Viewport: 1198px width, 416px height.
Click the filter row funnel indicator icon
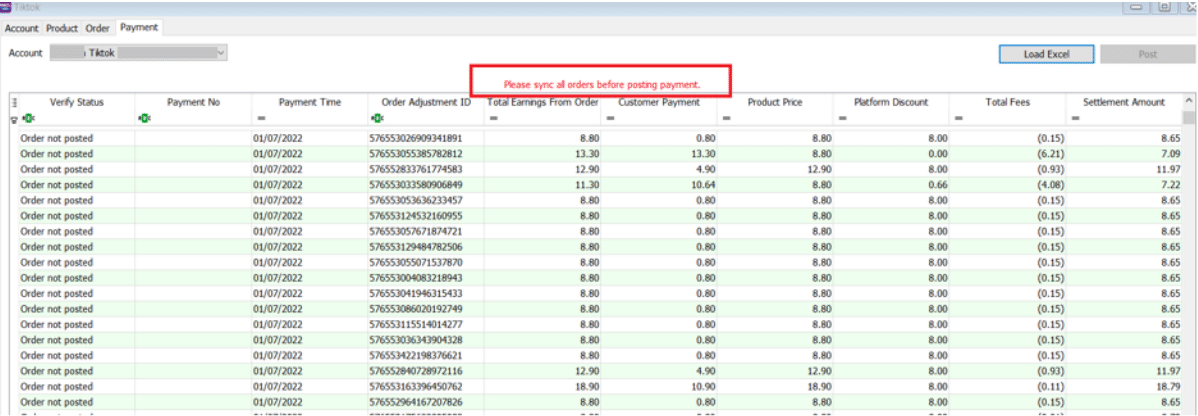[14, 118]
